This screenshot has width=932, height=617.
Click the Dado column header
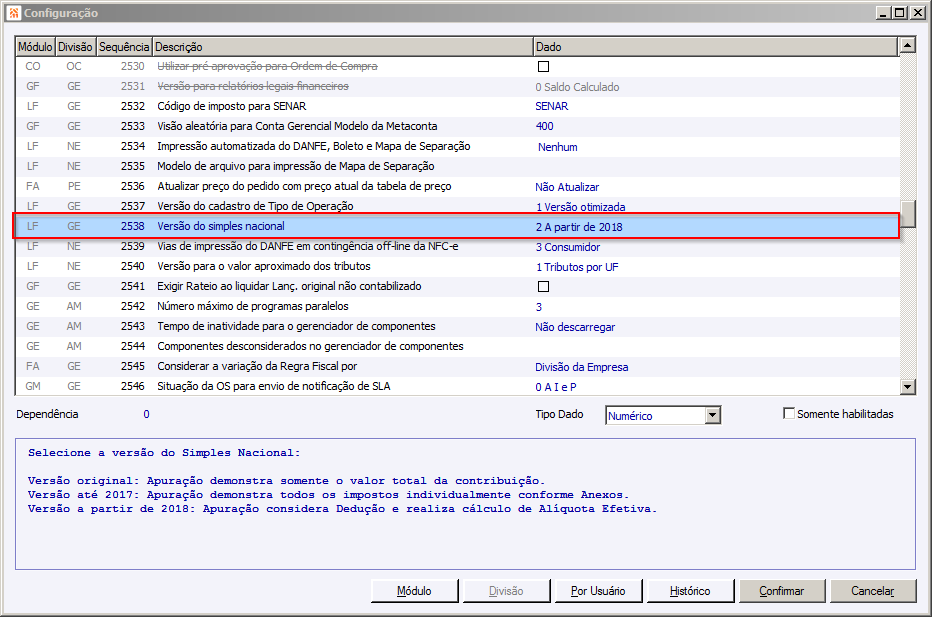pos(715,46)
